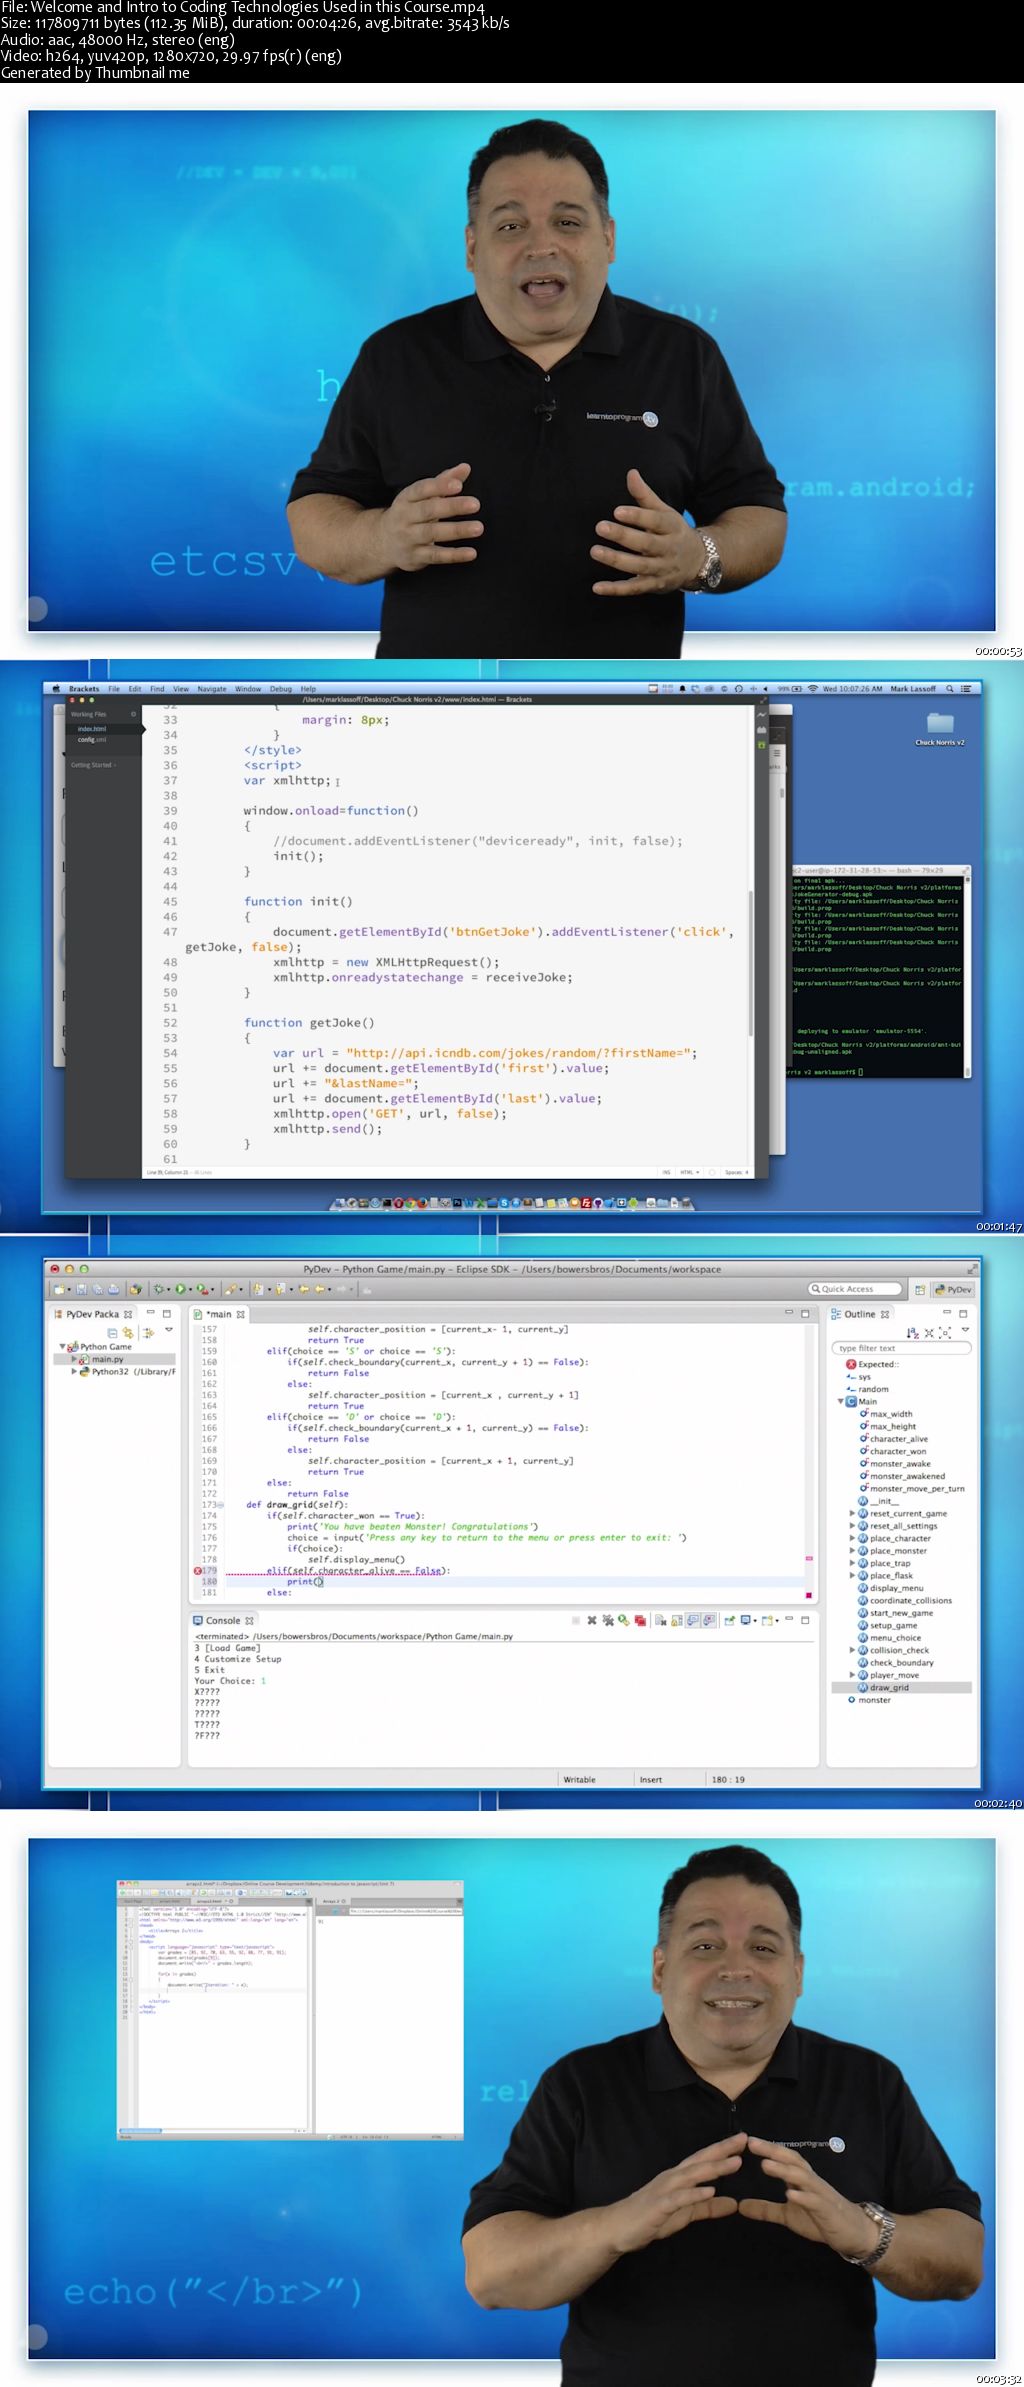The image size is (1024, 2387).
Task: Toggle alphabetical sort in Outline
Action: [x=912, y=1333]
